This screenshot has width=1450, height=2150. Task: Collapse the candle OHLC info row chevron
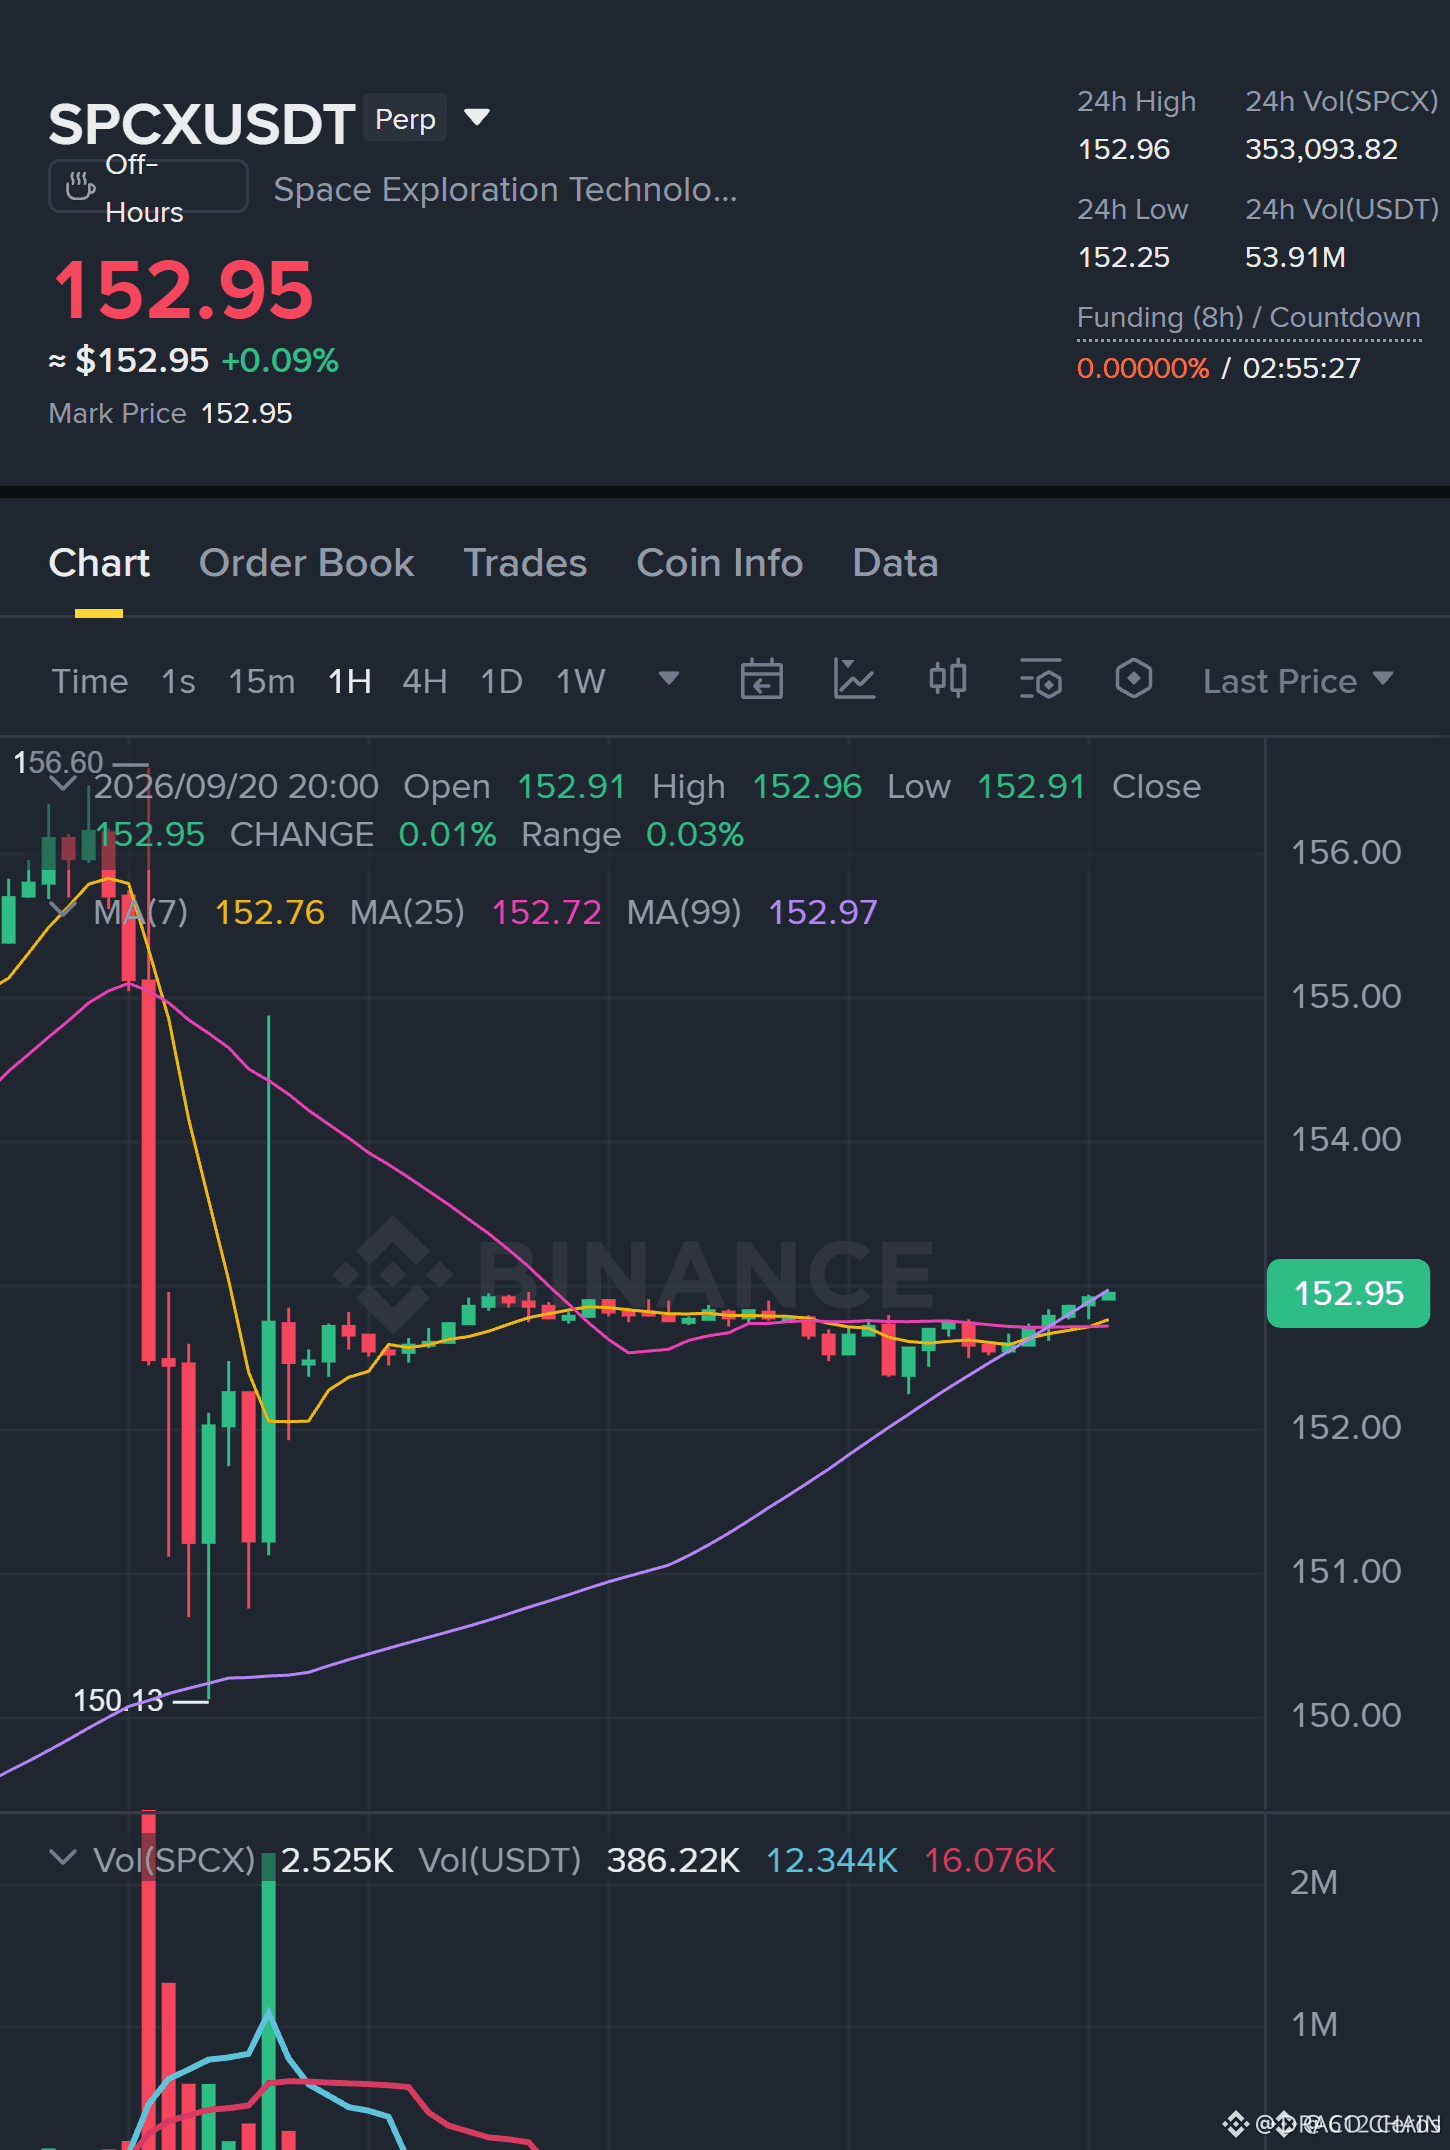[62, 785]
